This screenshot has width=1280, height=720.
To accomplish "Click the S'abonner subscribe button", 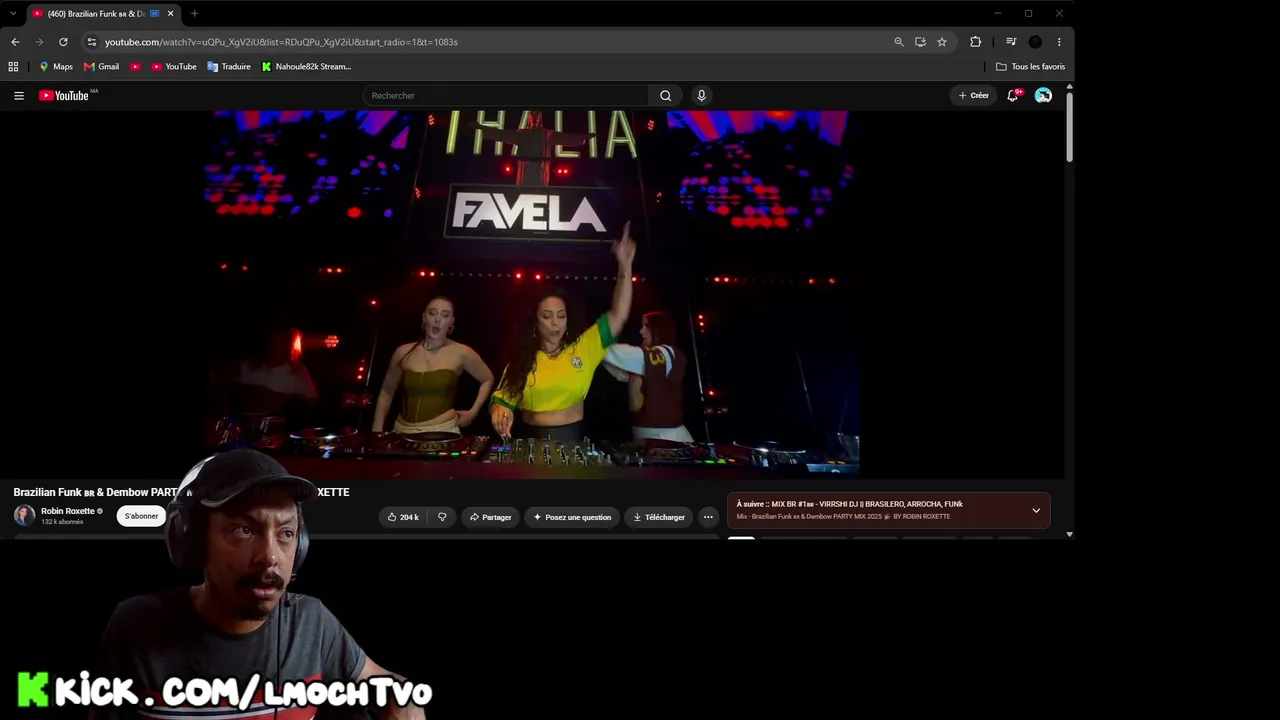I will tap(141, 516).
